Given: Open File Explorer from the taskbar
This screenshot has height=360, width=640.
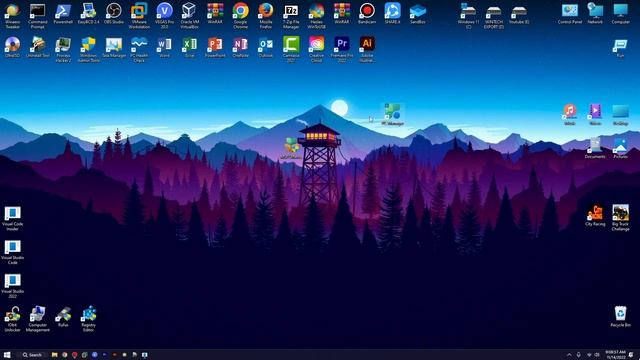Looking at the screenshot, I should [x=54, y=355].
